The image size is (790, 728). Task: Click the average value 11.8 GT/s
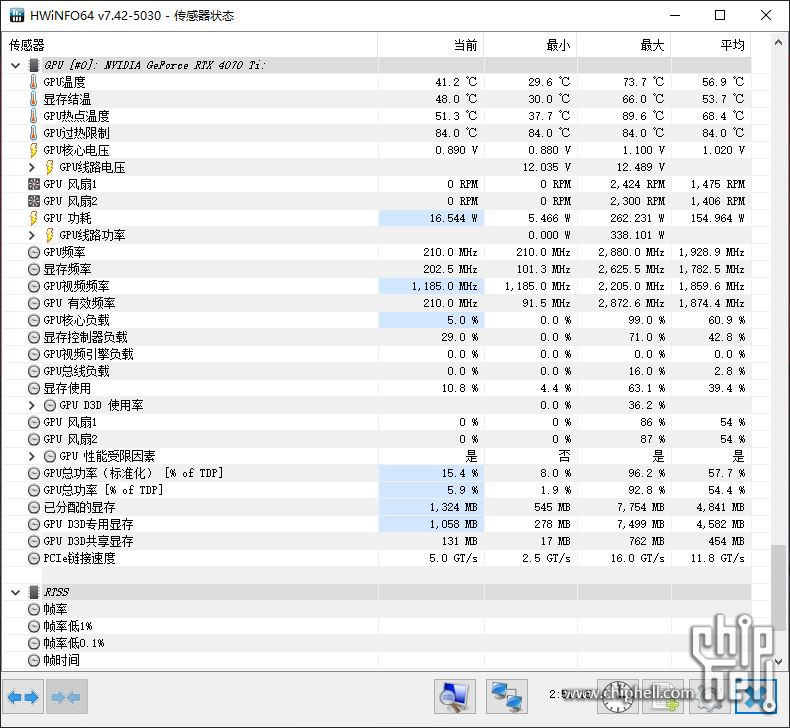tap(718, 558)
